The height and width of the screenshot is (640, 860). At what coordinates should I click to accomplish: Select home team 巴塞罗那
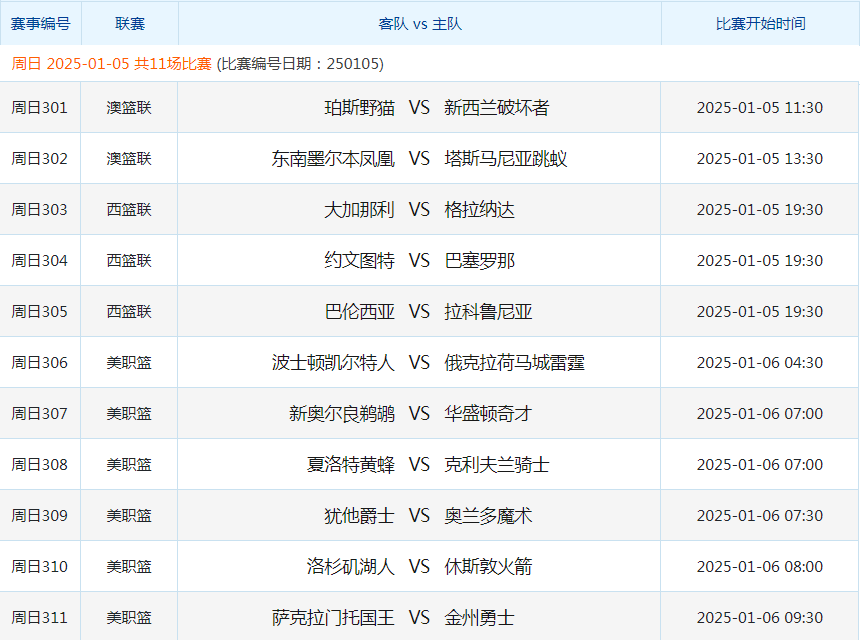(x=479, y=260)
